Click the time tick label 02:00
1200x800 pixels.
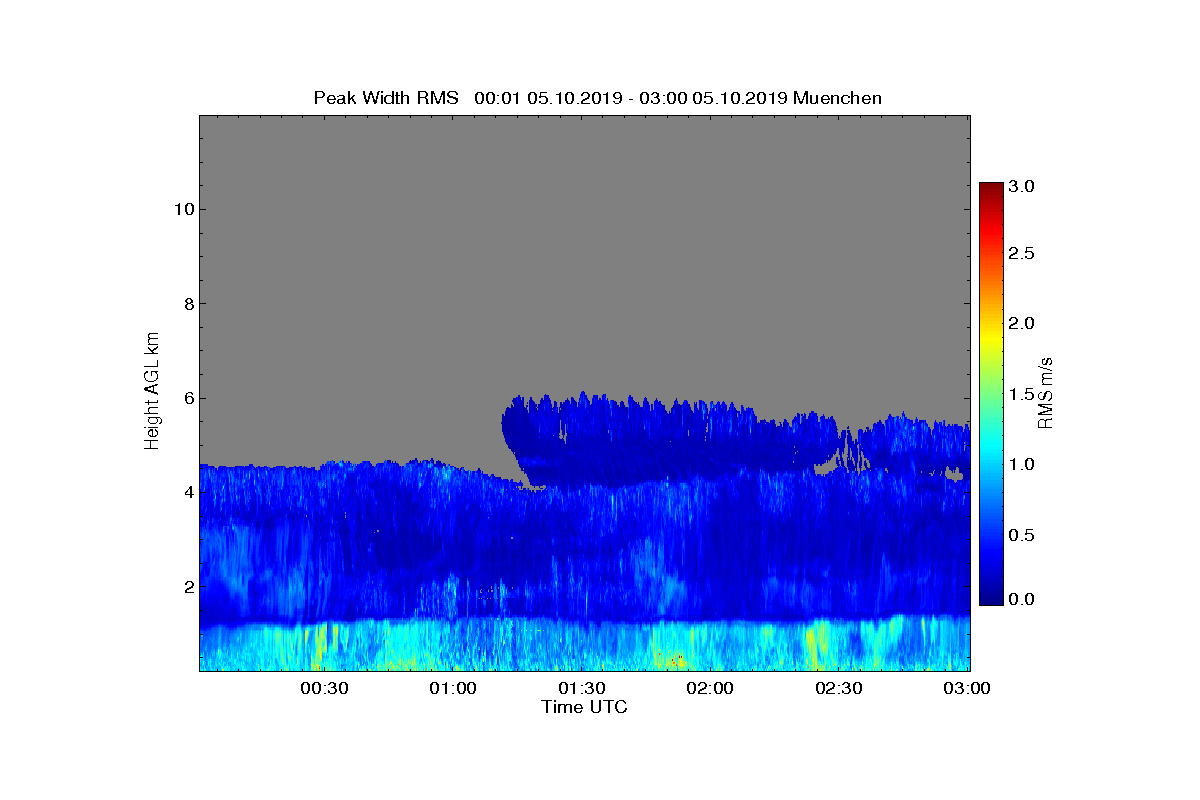[x=710, y=689]
